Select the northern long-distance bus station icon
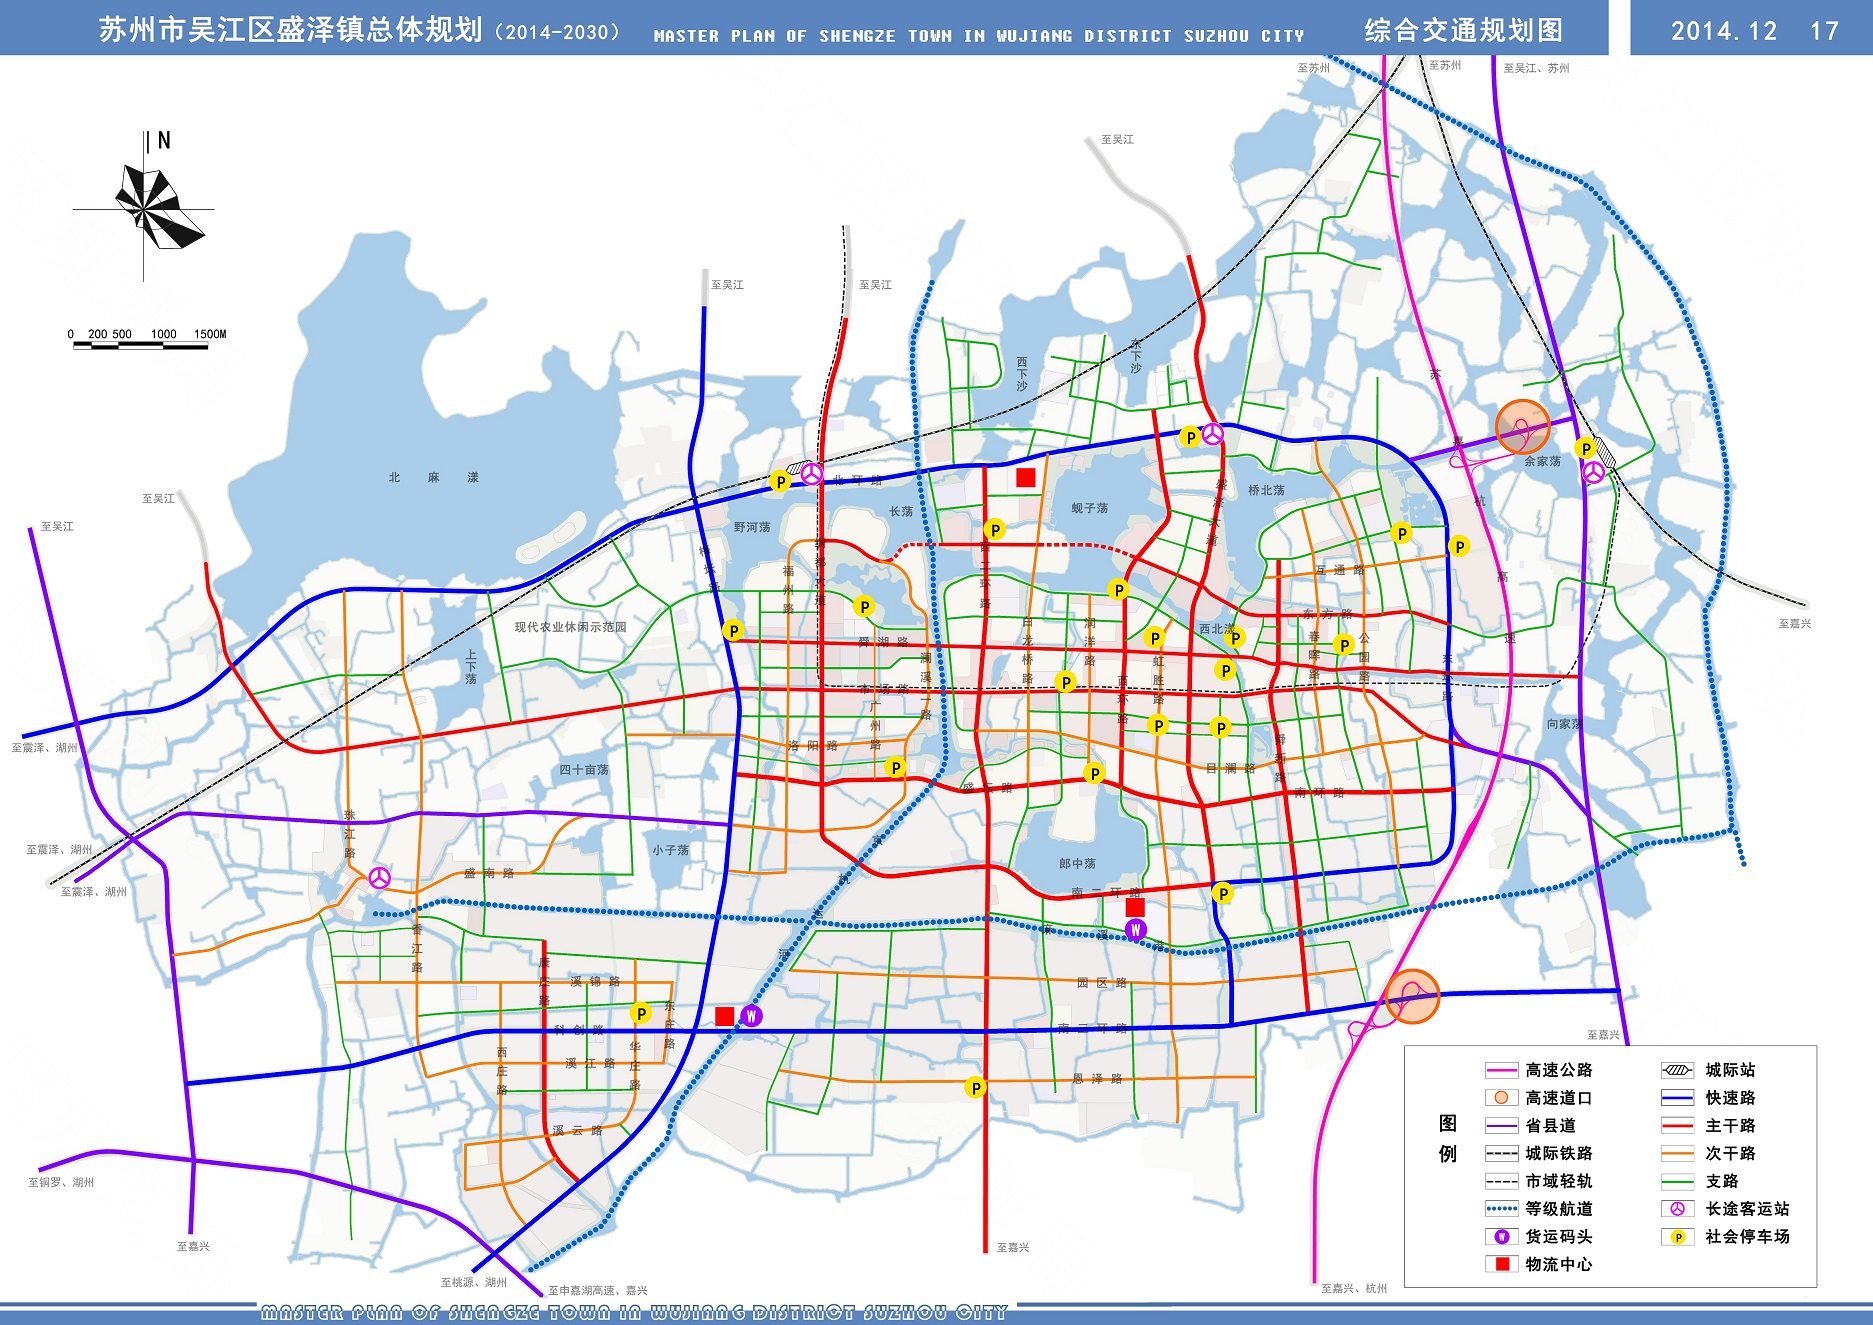 coord(1212,434)
